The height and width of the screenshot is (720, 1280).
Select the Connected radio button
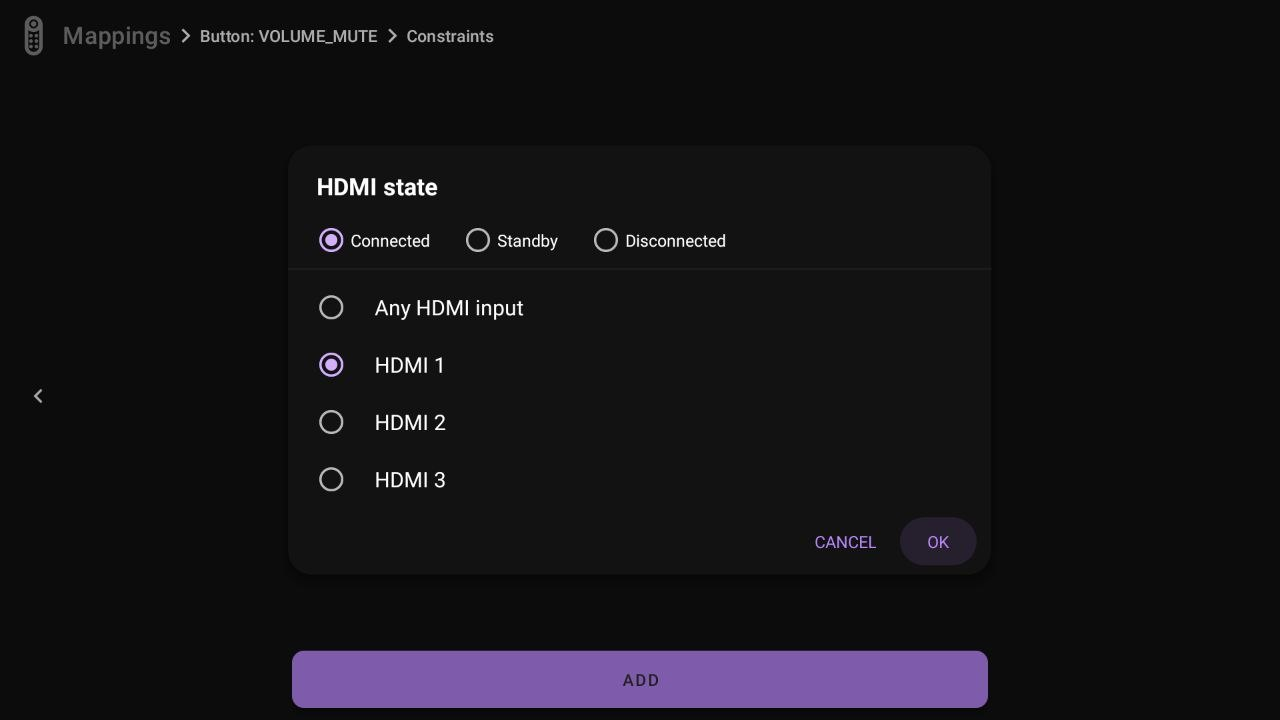point(331,240)
